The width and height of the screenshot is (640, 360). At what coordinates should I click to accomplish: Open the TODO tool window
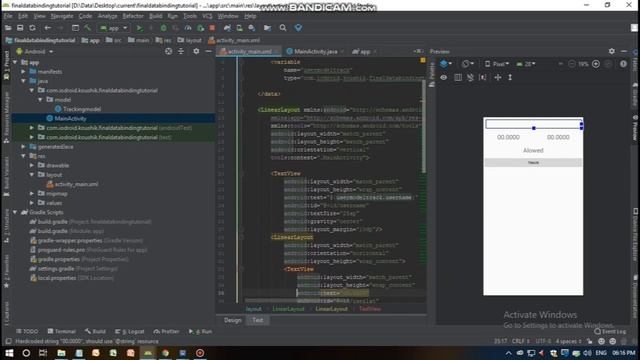[27, 331]
